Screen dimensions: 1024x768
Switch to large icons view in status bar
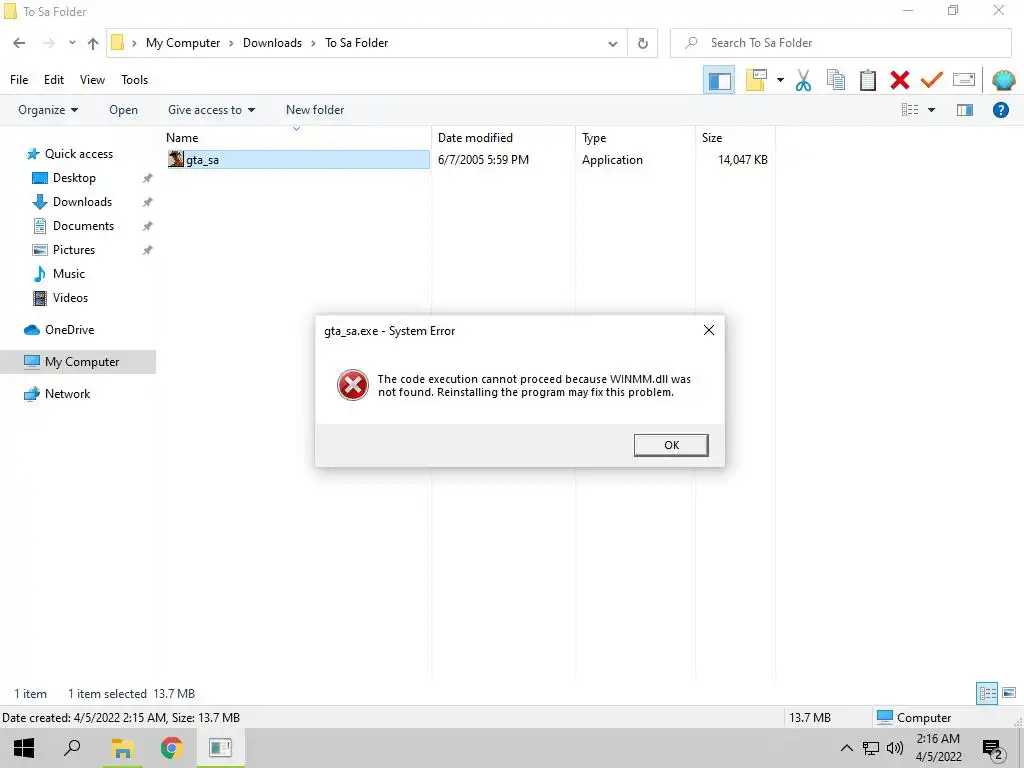(x=1008, y=693)
